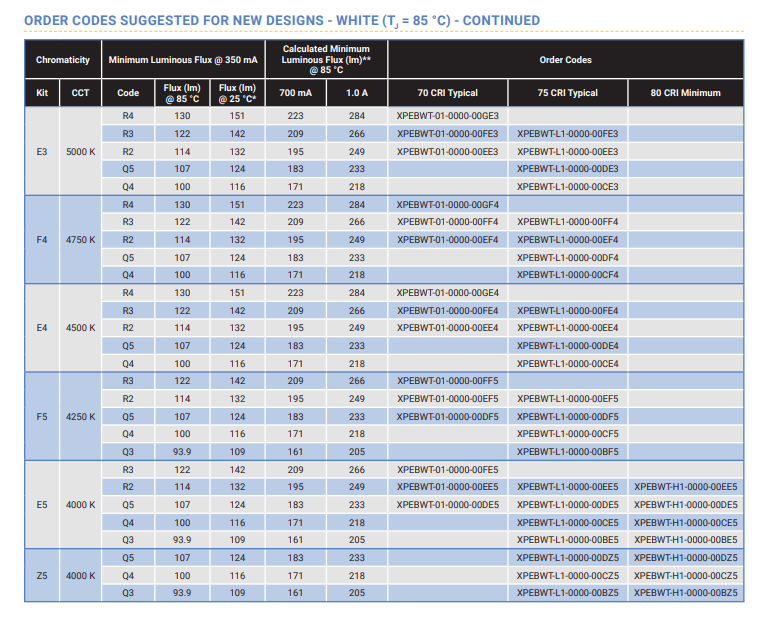Click order code XPEBWT-01-0000-00DE5
774x619 pixels.
[x=448, y=504]
